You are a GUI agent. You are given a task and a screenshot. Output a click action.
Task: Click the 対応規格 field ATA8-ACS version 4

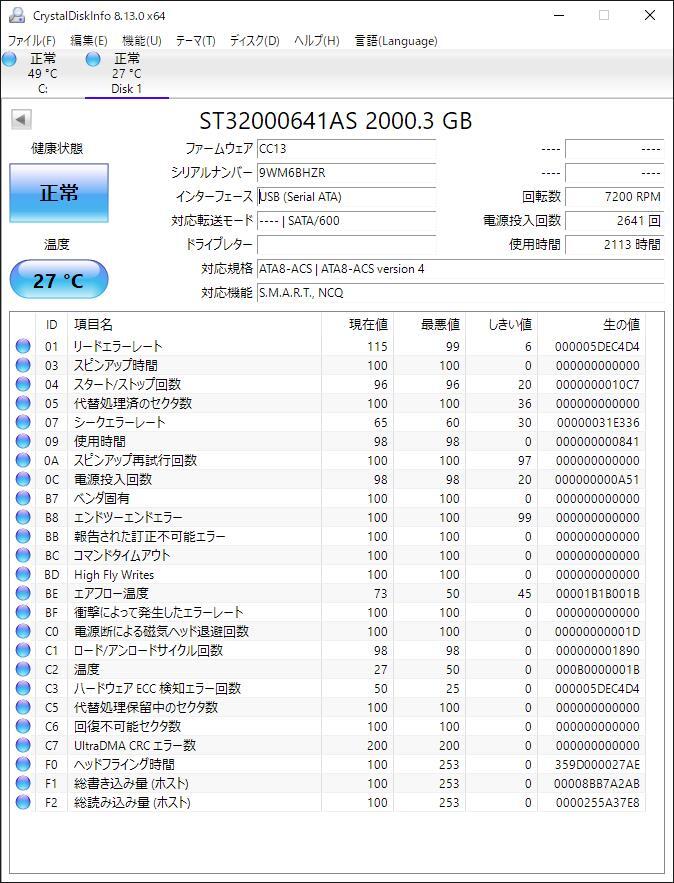(460, 269)
